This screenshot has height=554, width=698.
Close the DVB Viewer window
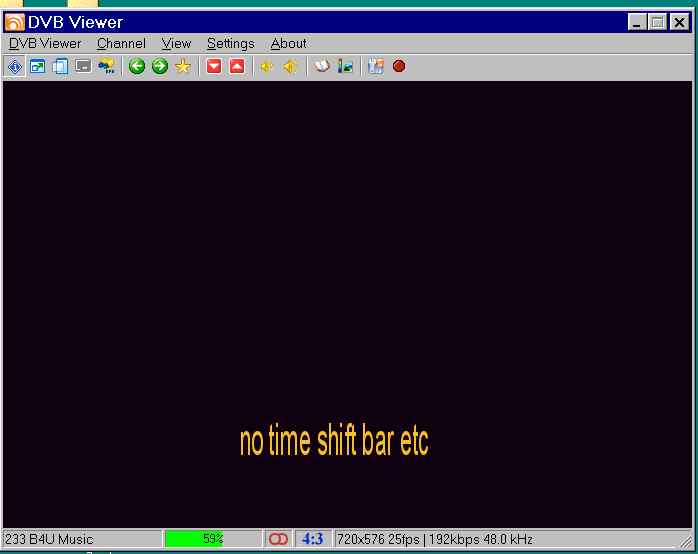(679, 22)
